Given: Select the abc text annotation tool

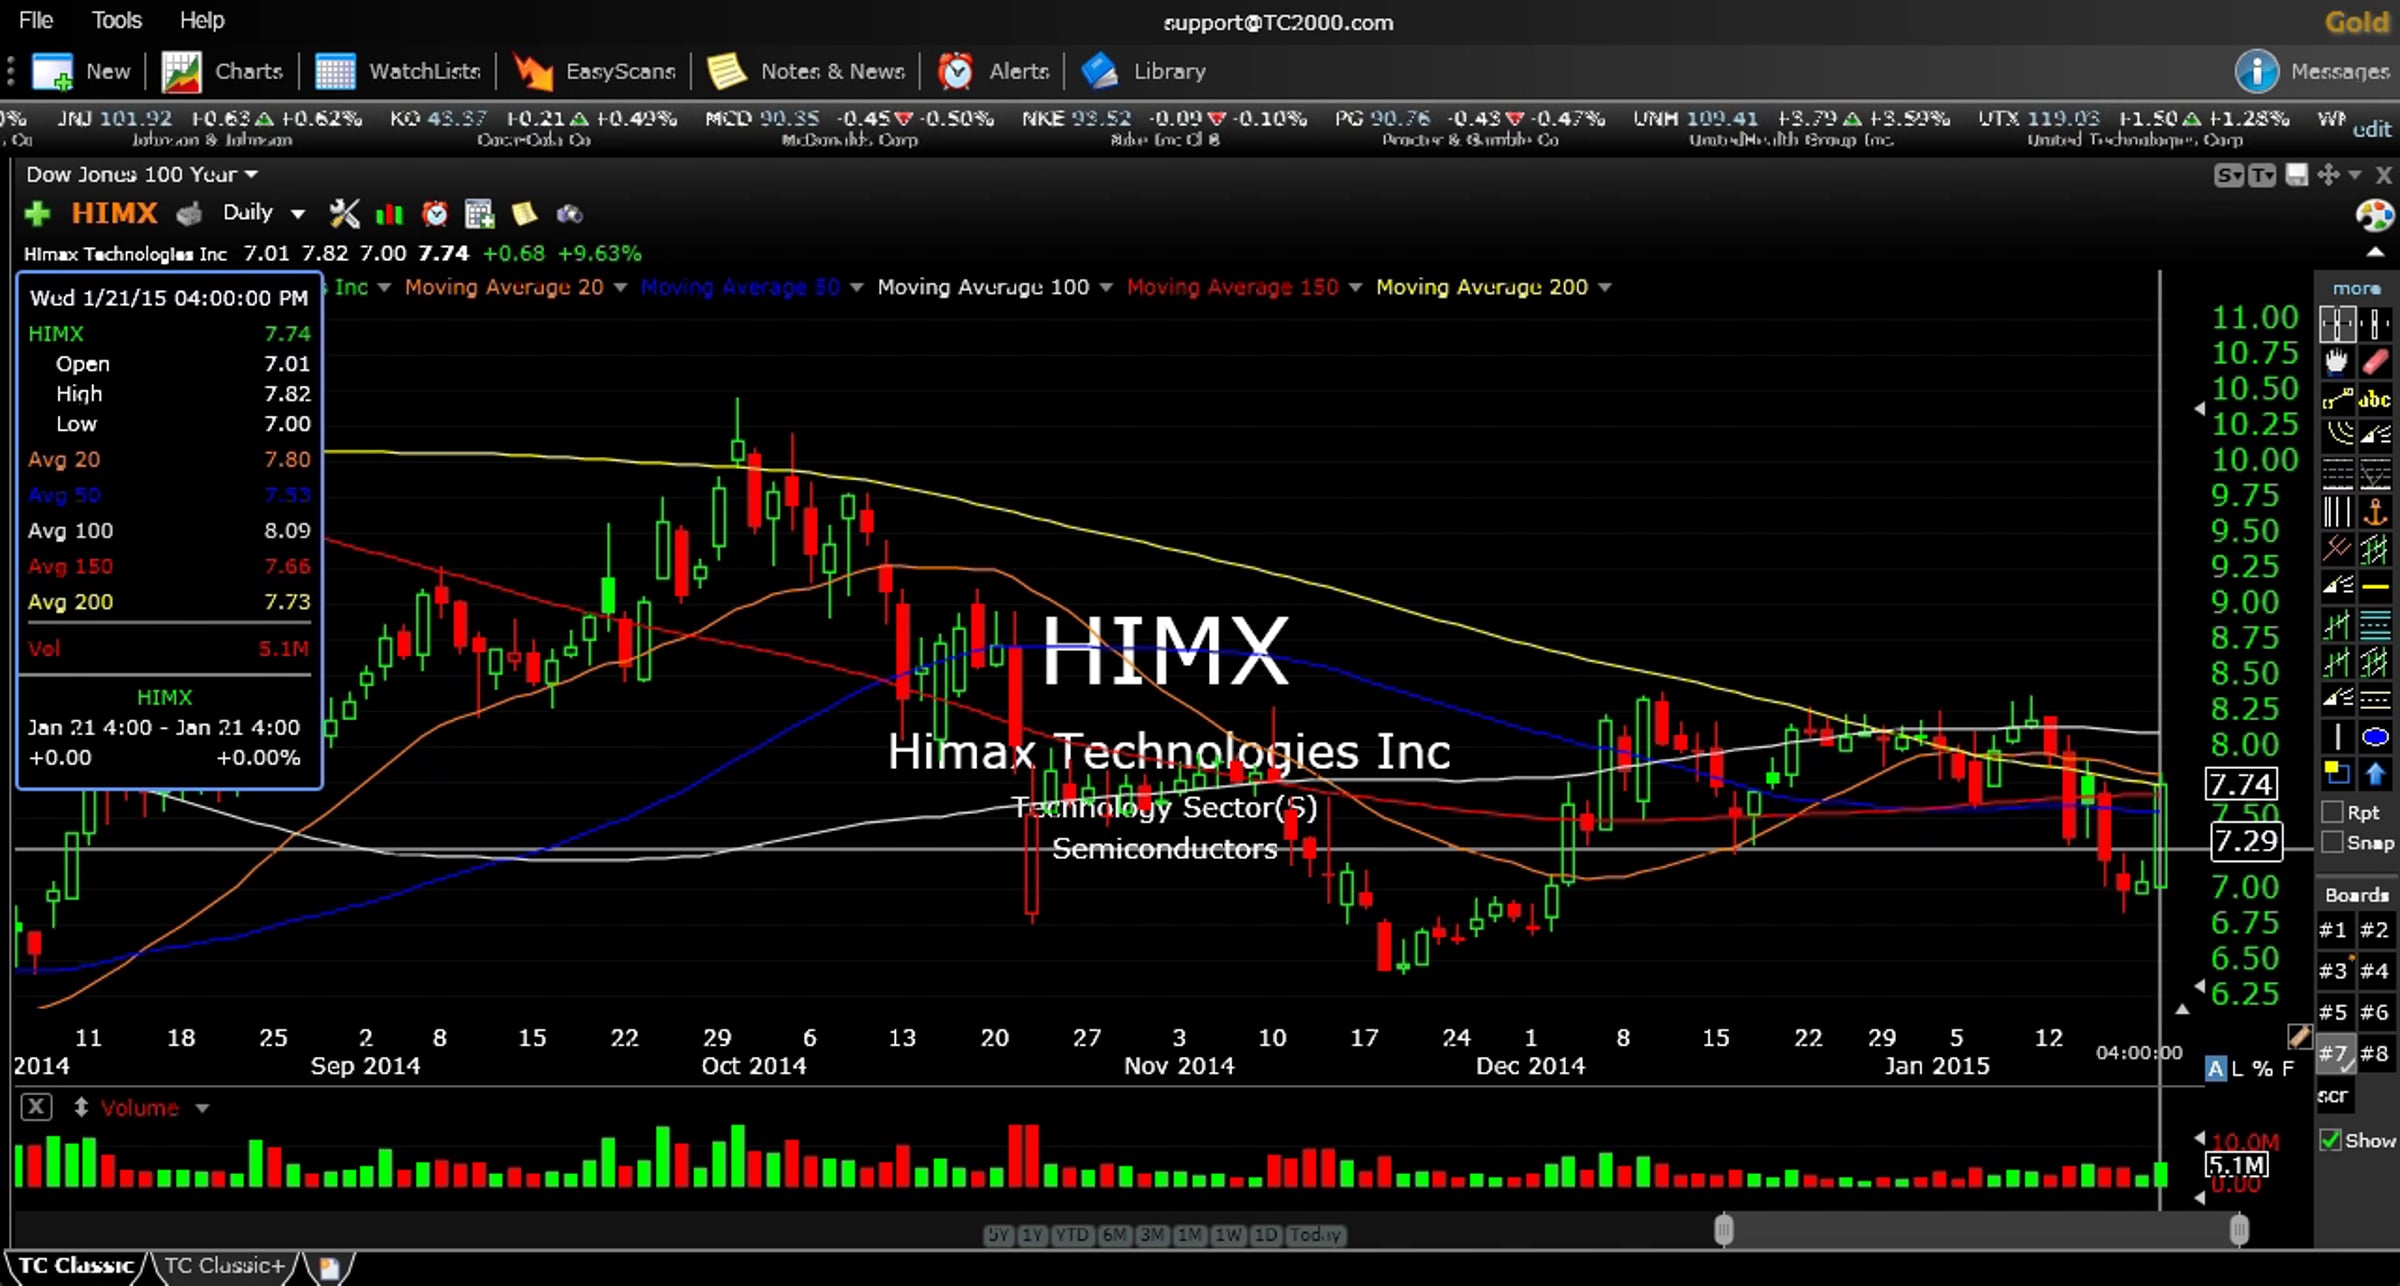Looking at the screenshot, I should tap(2376, 399).
